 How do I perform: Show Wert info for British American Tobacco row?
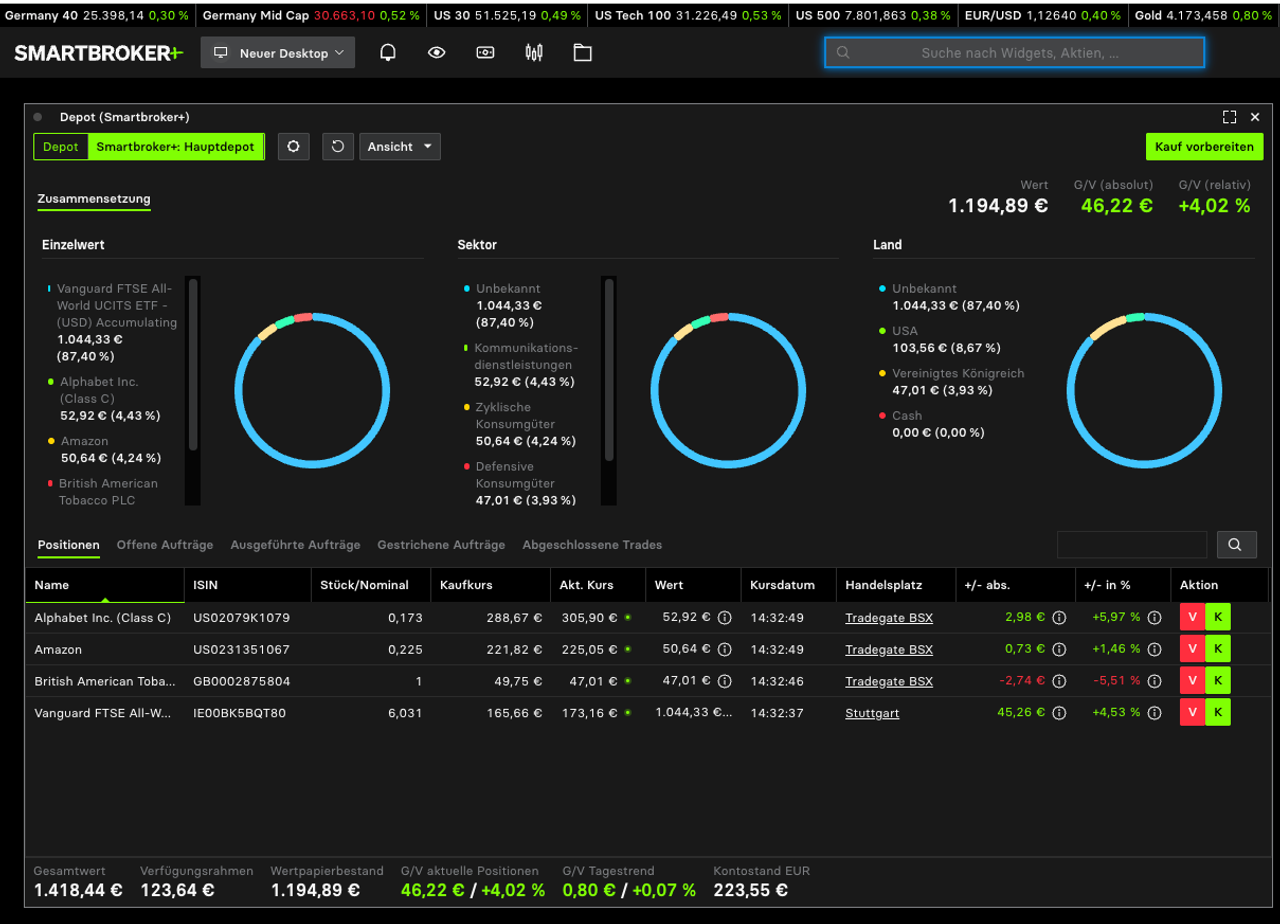click(725, 682)
